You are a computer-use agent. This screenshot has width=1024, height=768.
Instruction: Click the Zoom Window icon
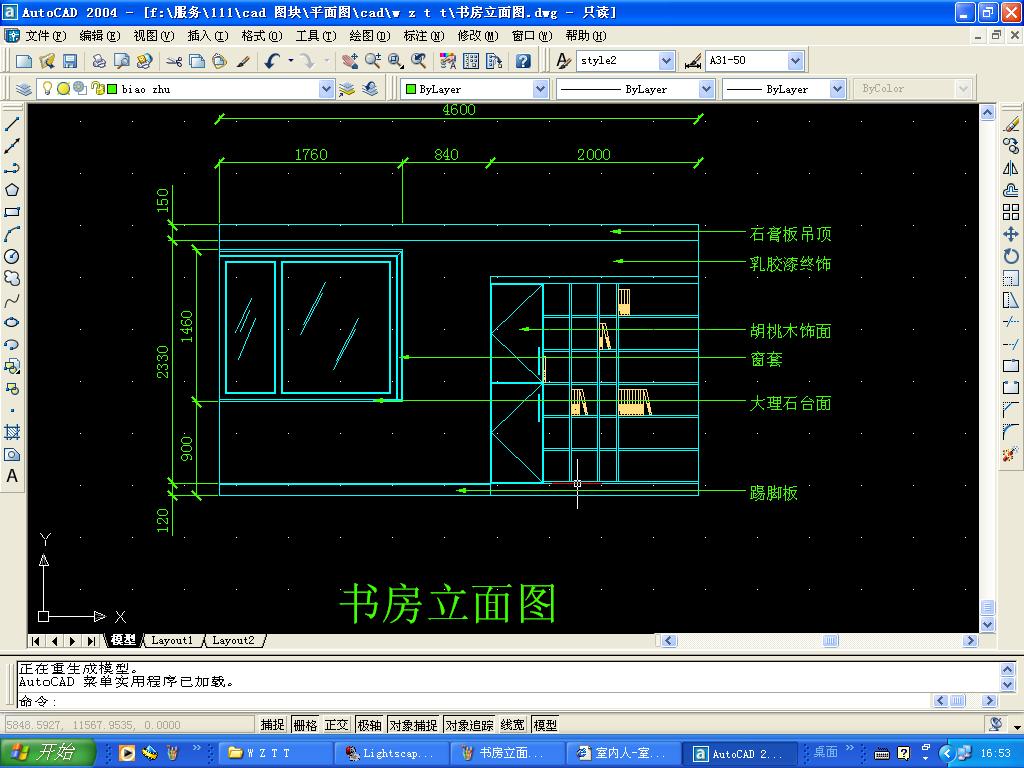pos(396,61)
